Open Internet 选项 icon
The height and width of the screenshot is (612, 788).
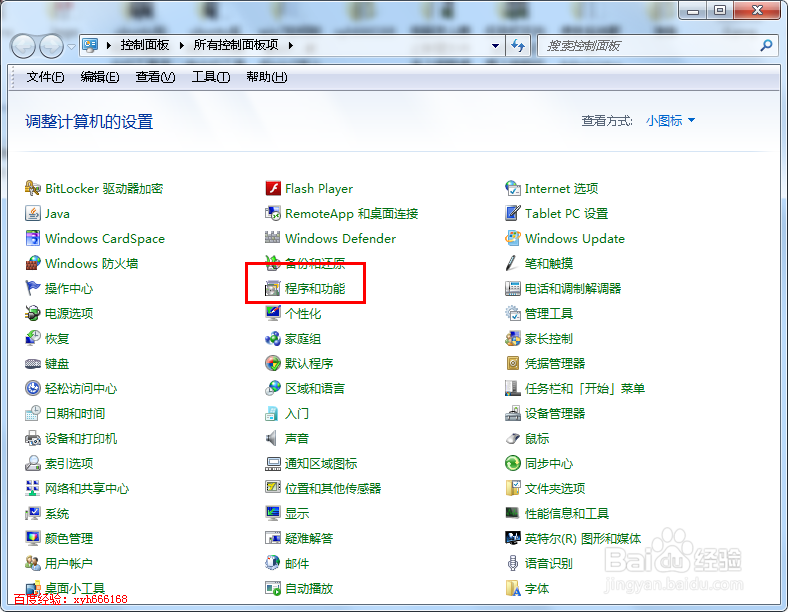tap(513, 188)
